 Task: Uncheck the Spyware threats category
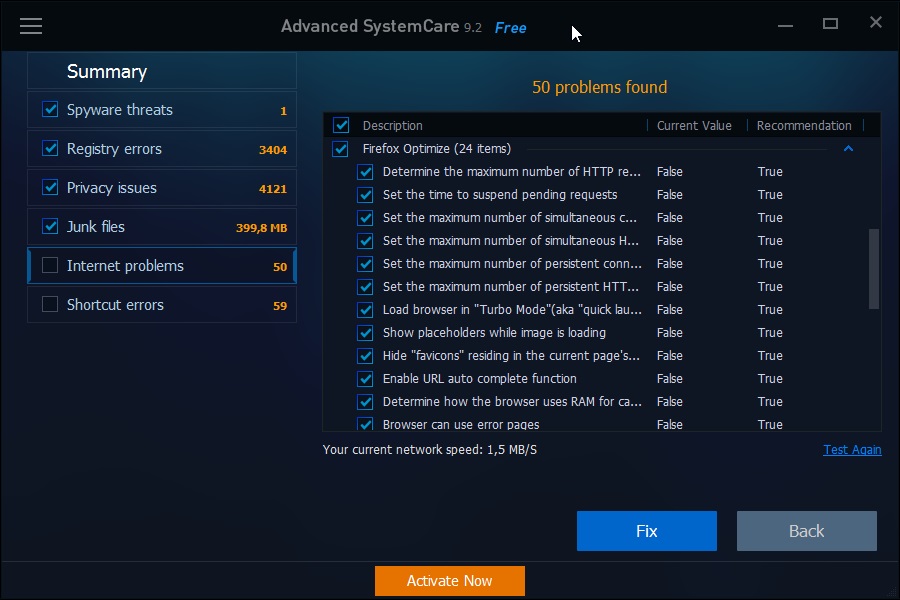[x=49, y=109]
